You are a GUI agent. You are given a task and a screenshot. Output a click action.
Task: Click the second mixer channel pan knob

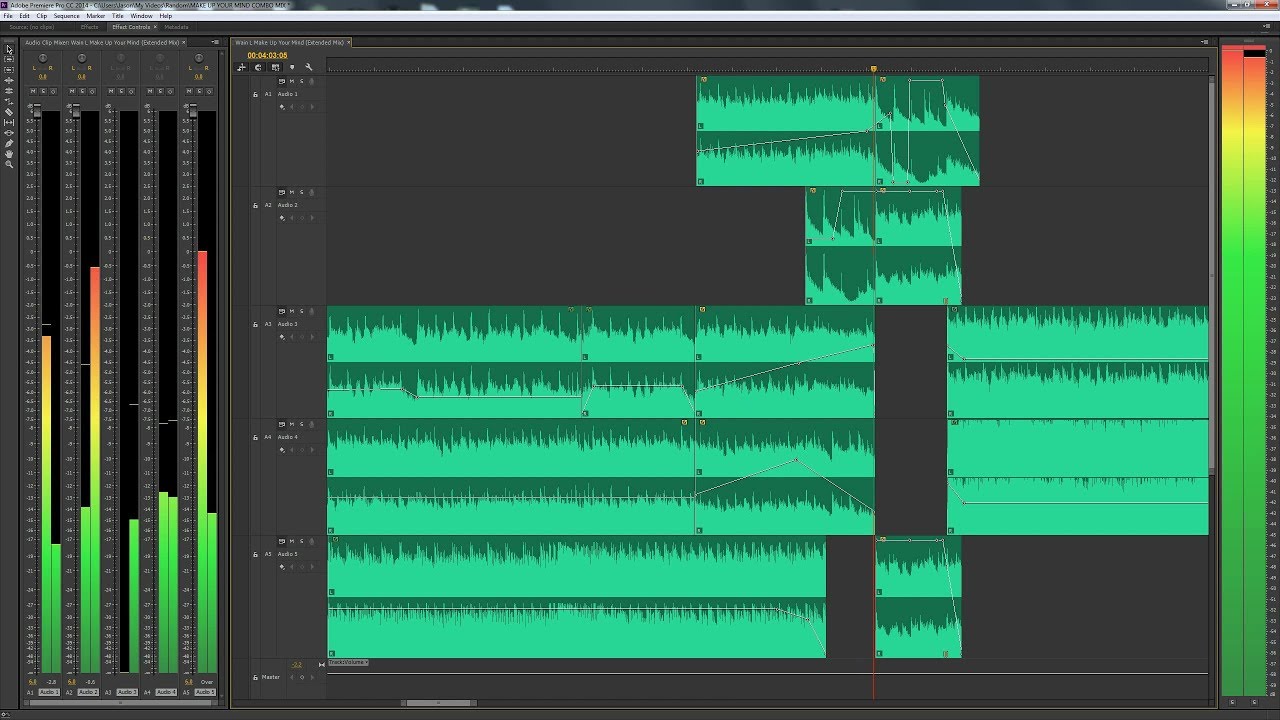click(82, 59)
